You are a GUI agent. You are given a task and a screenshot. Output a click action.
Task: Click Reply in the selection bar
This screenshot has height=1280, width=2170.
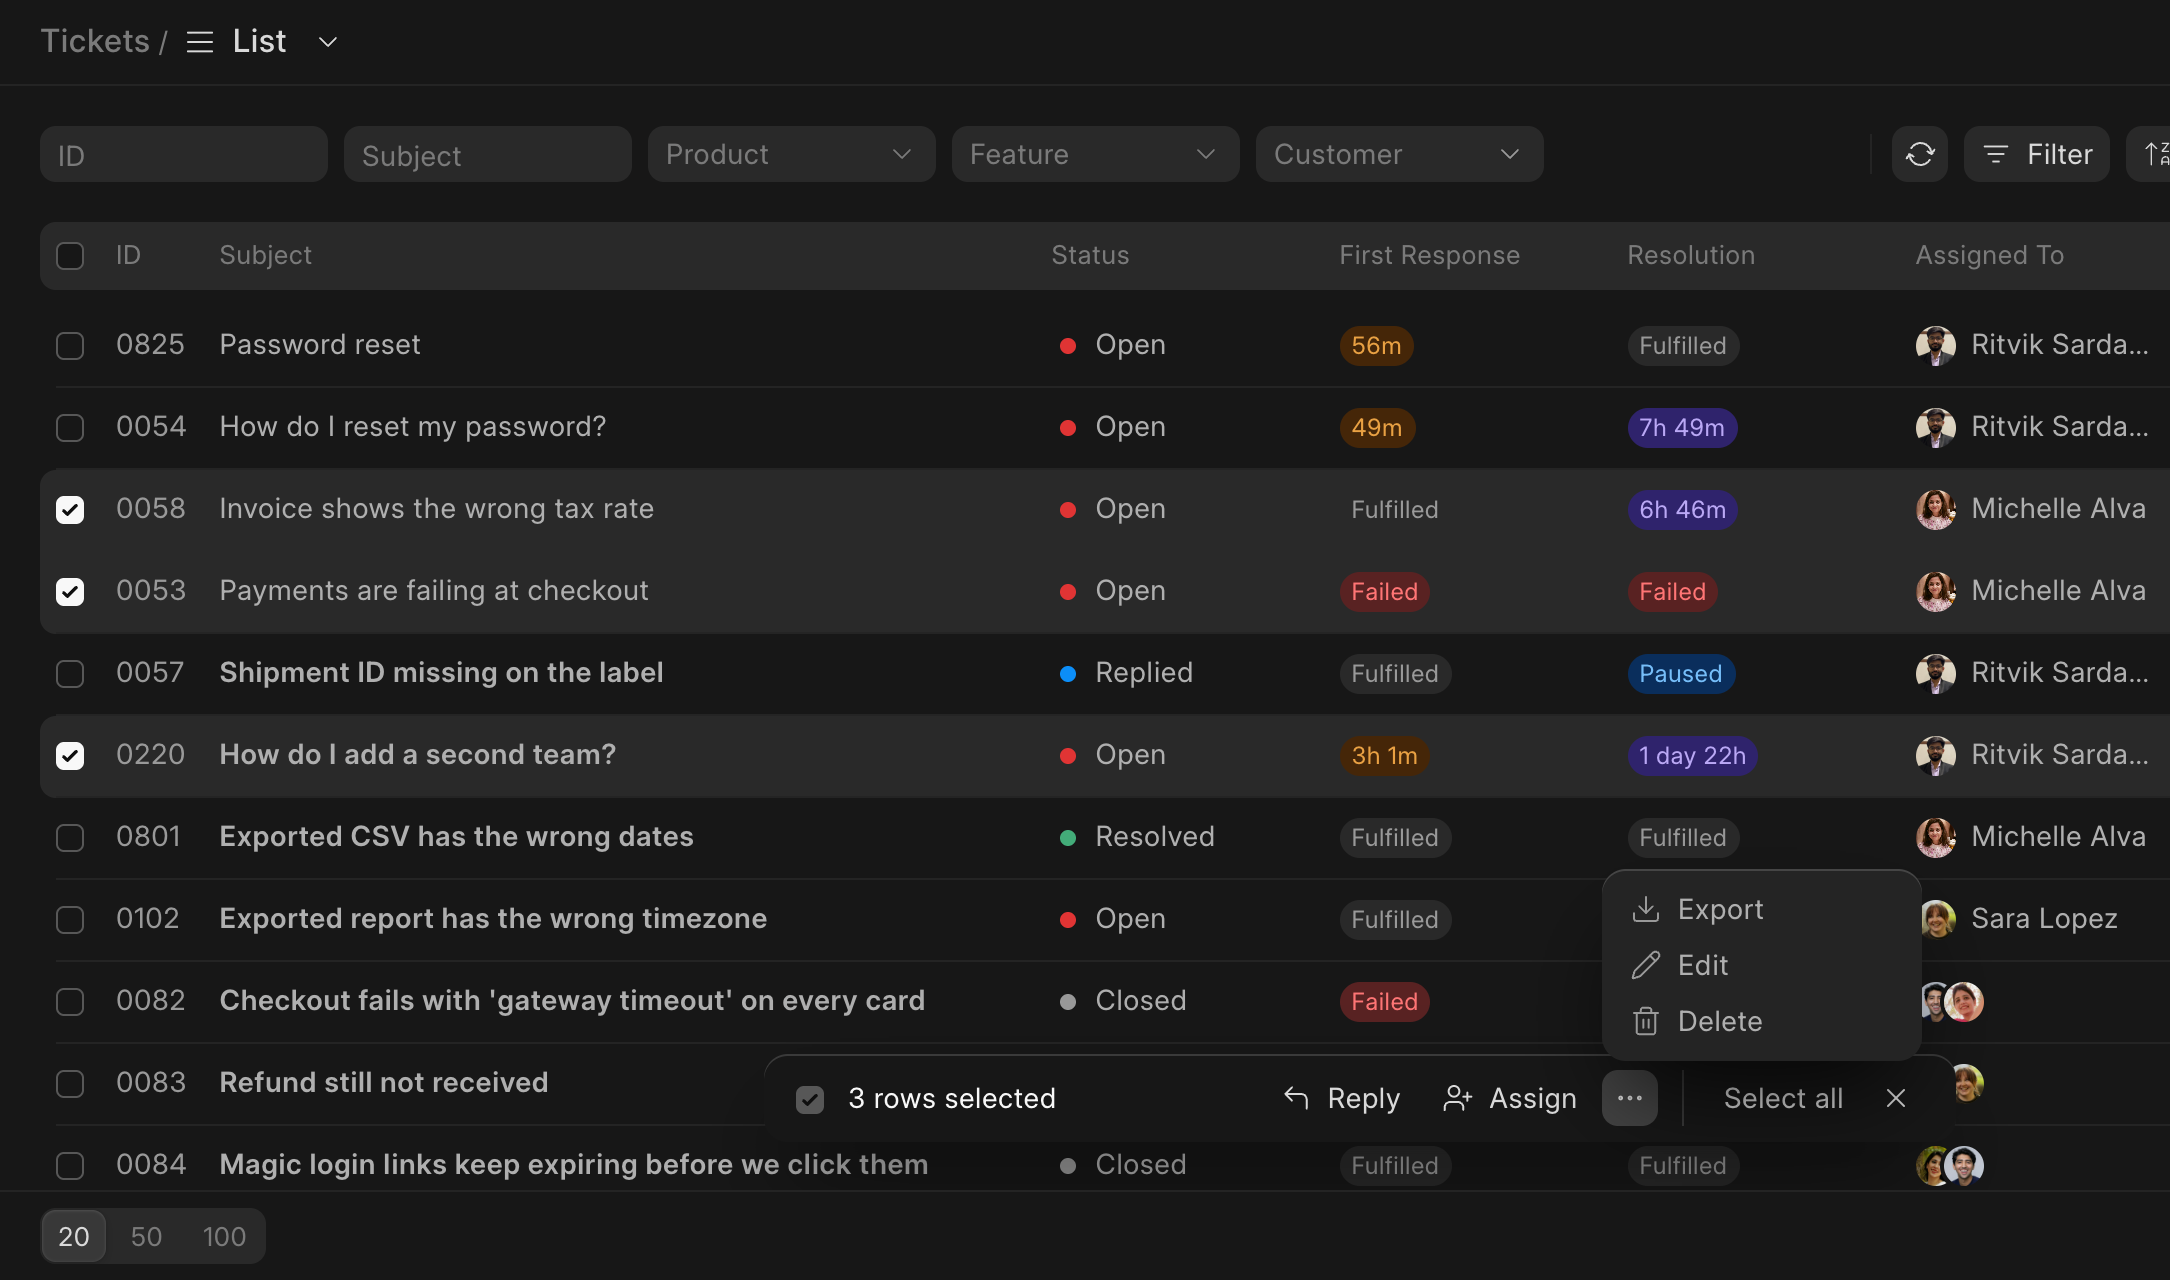1341,1098
